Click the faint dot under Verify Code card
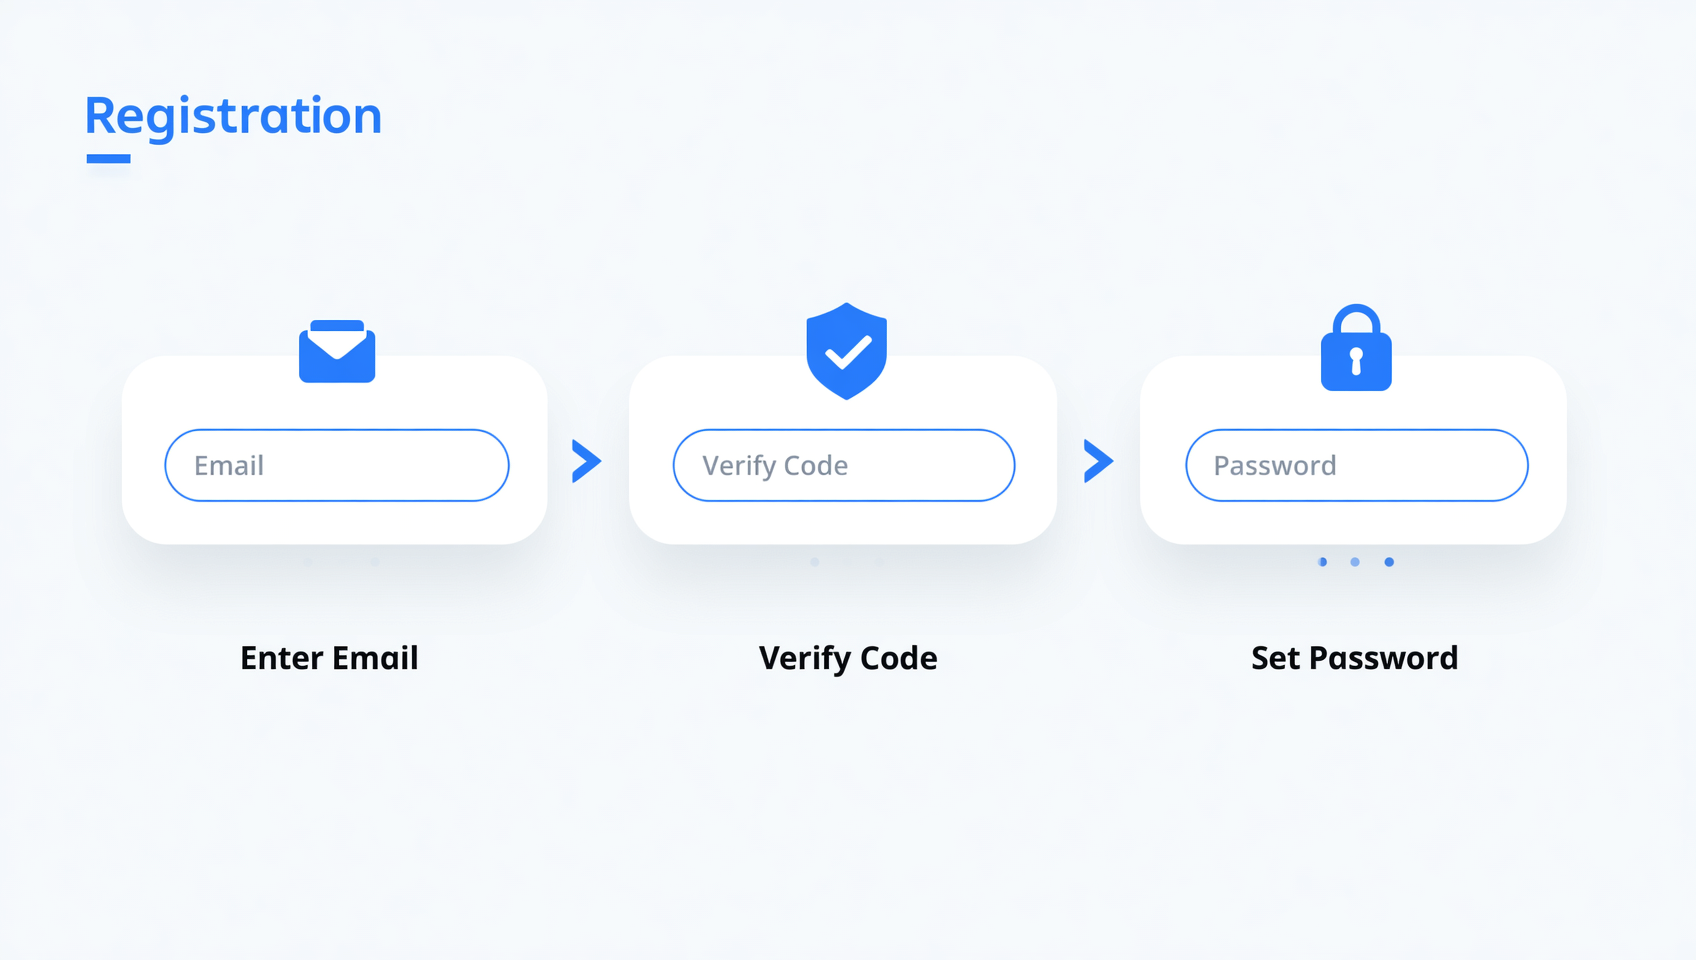Screen dimensions: 1696x960 click(x=815, y=562)
